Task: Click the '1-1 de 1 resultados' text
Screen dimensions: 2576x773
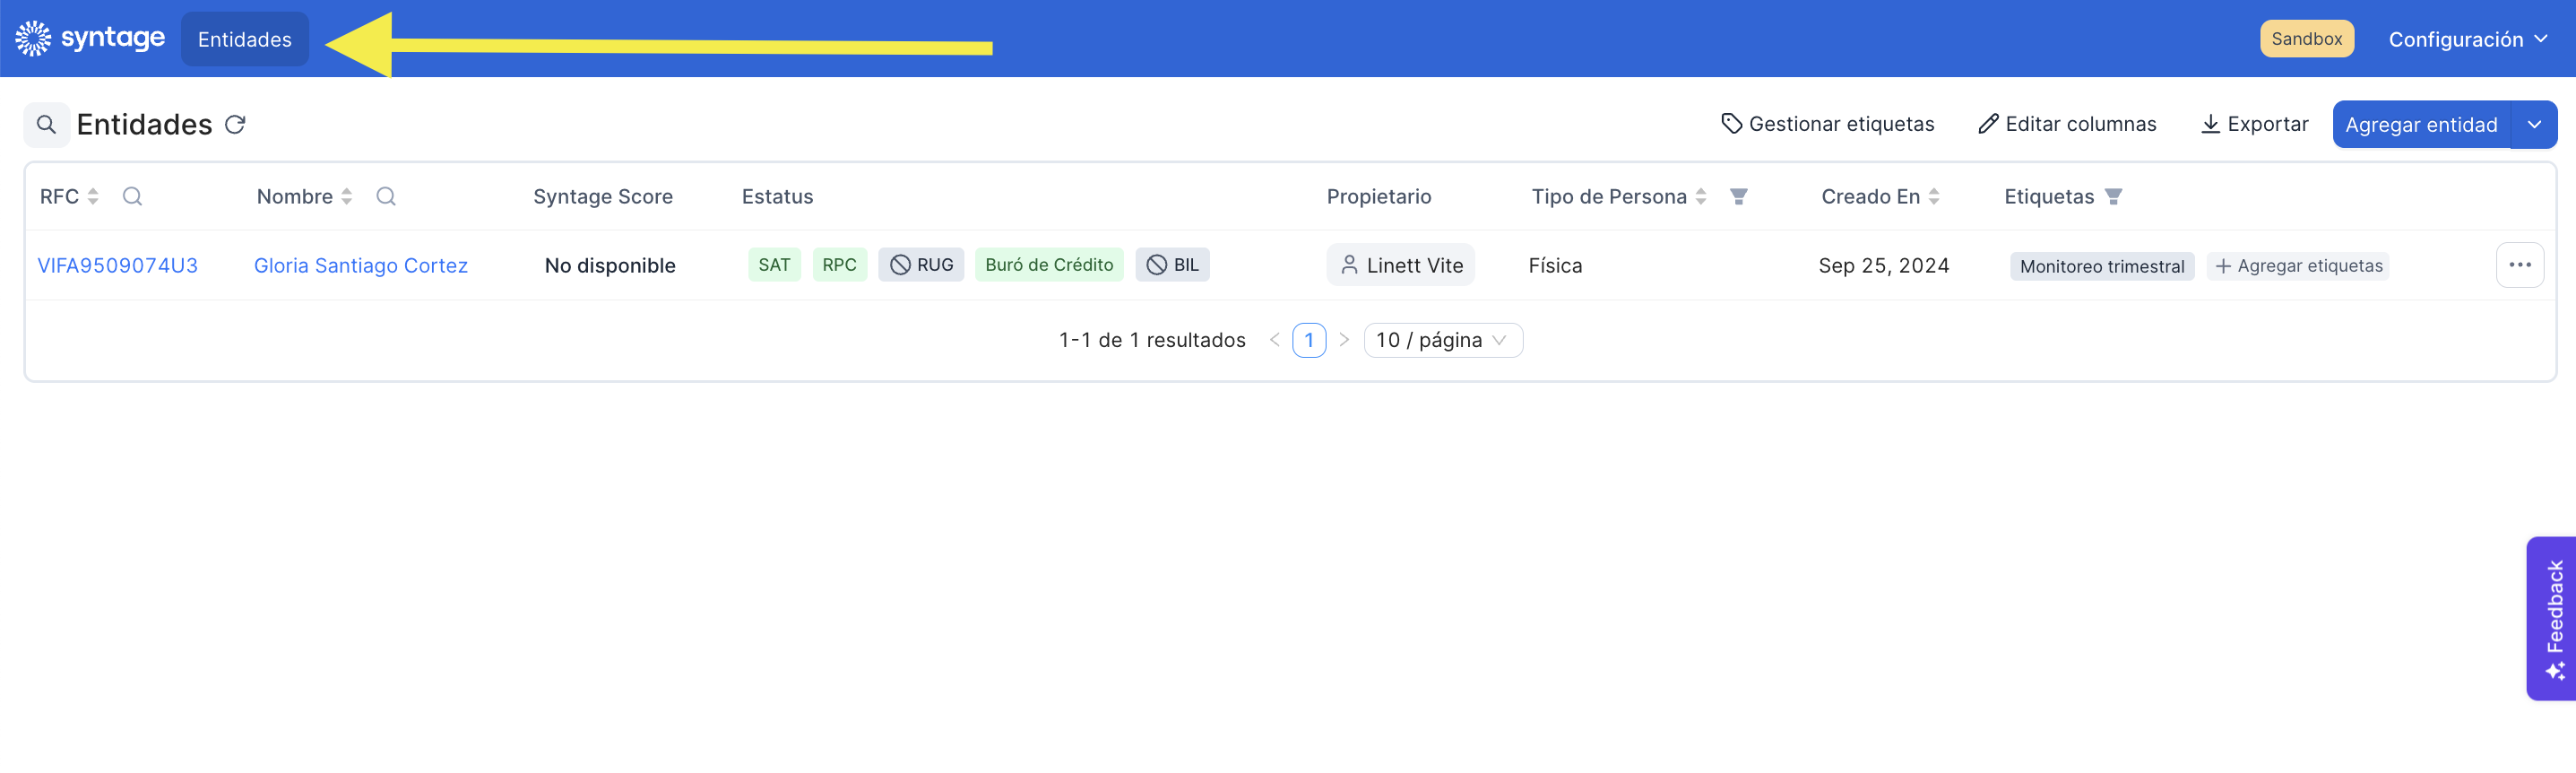Action: coord(1152,340)
